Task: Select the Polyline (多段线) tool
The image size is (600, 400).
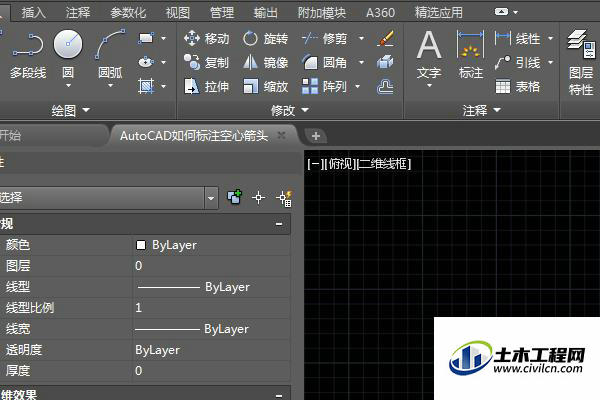Action: point(28,56)
